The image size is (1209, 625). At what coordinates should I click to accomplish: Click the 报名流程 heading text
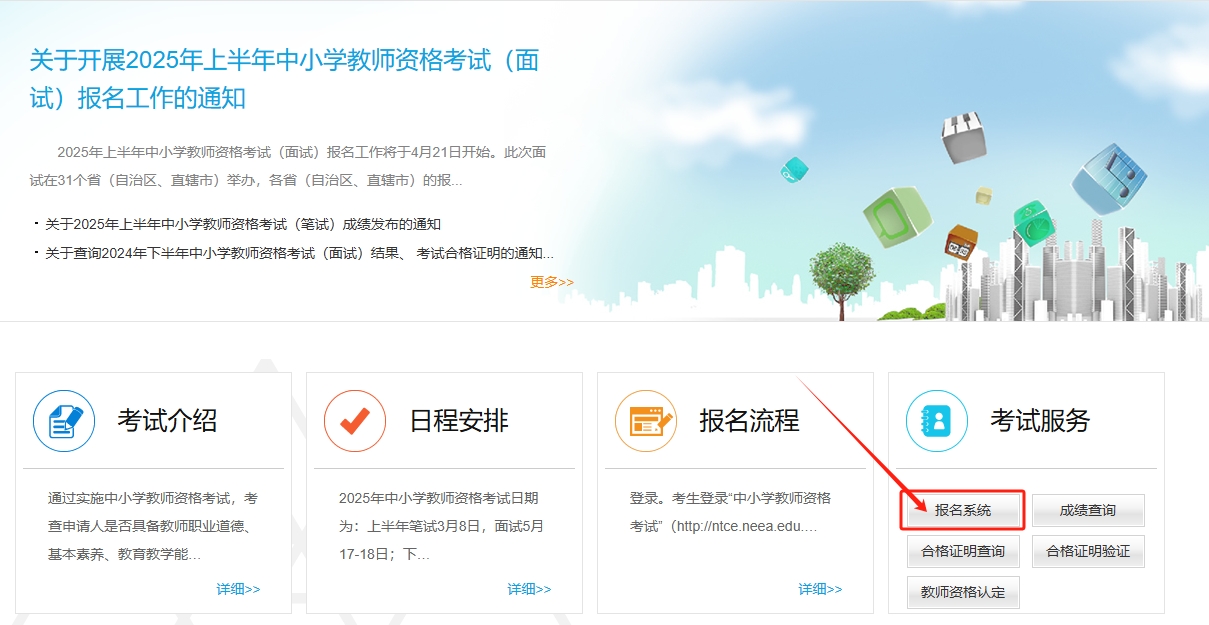(x=749, y=421)
